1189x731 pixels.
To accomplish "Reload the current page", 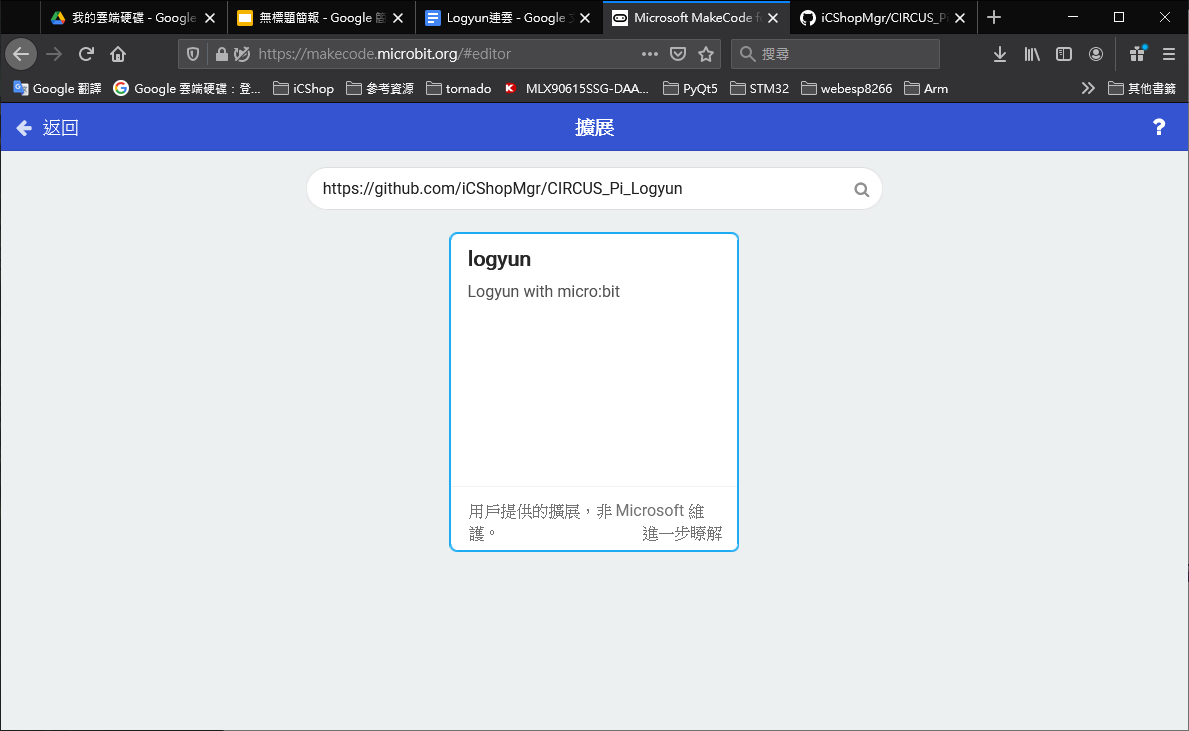I will tap(86, 54).
